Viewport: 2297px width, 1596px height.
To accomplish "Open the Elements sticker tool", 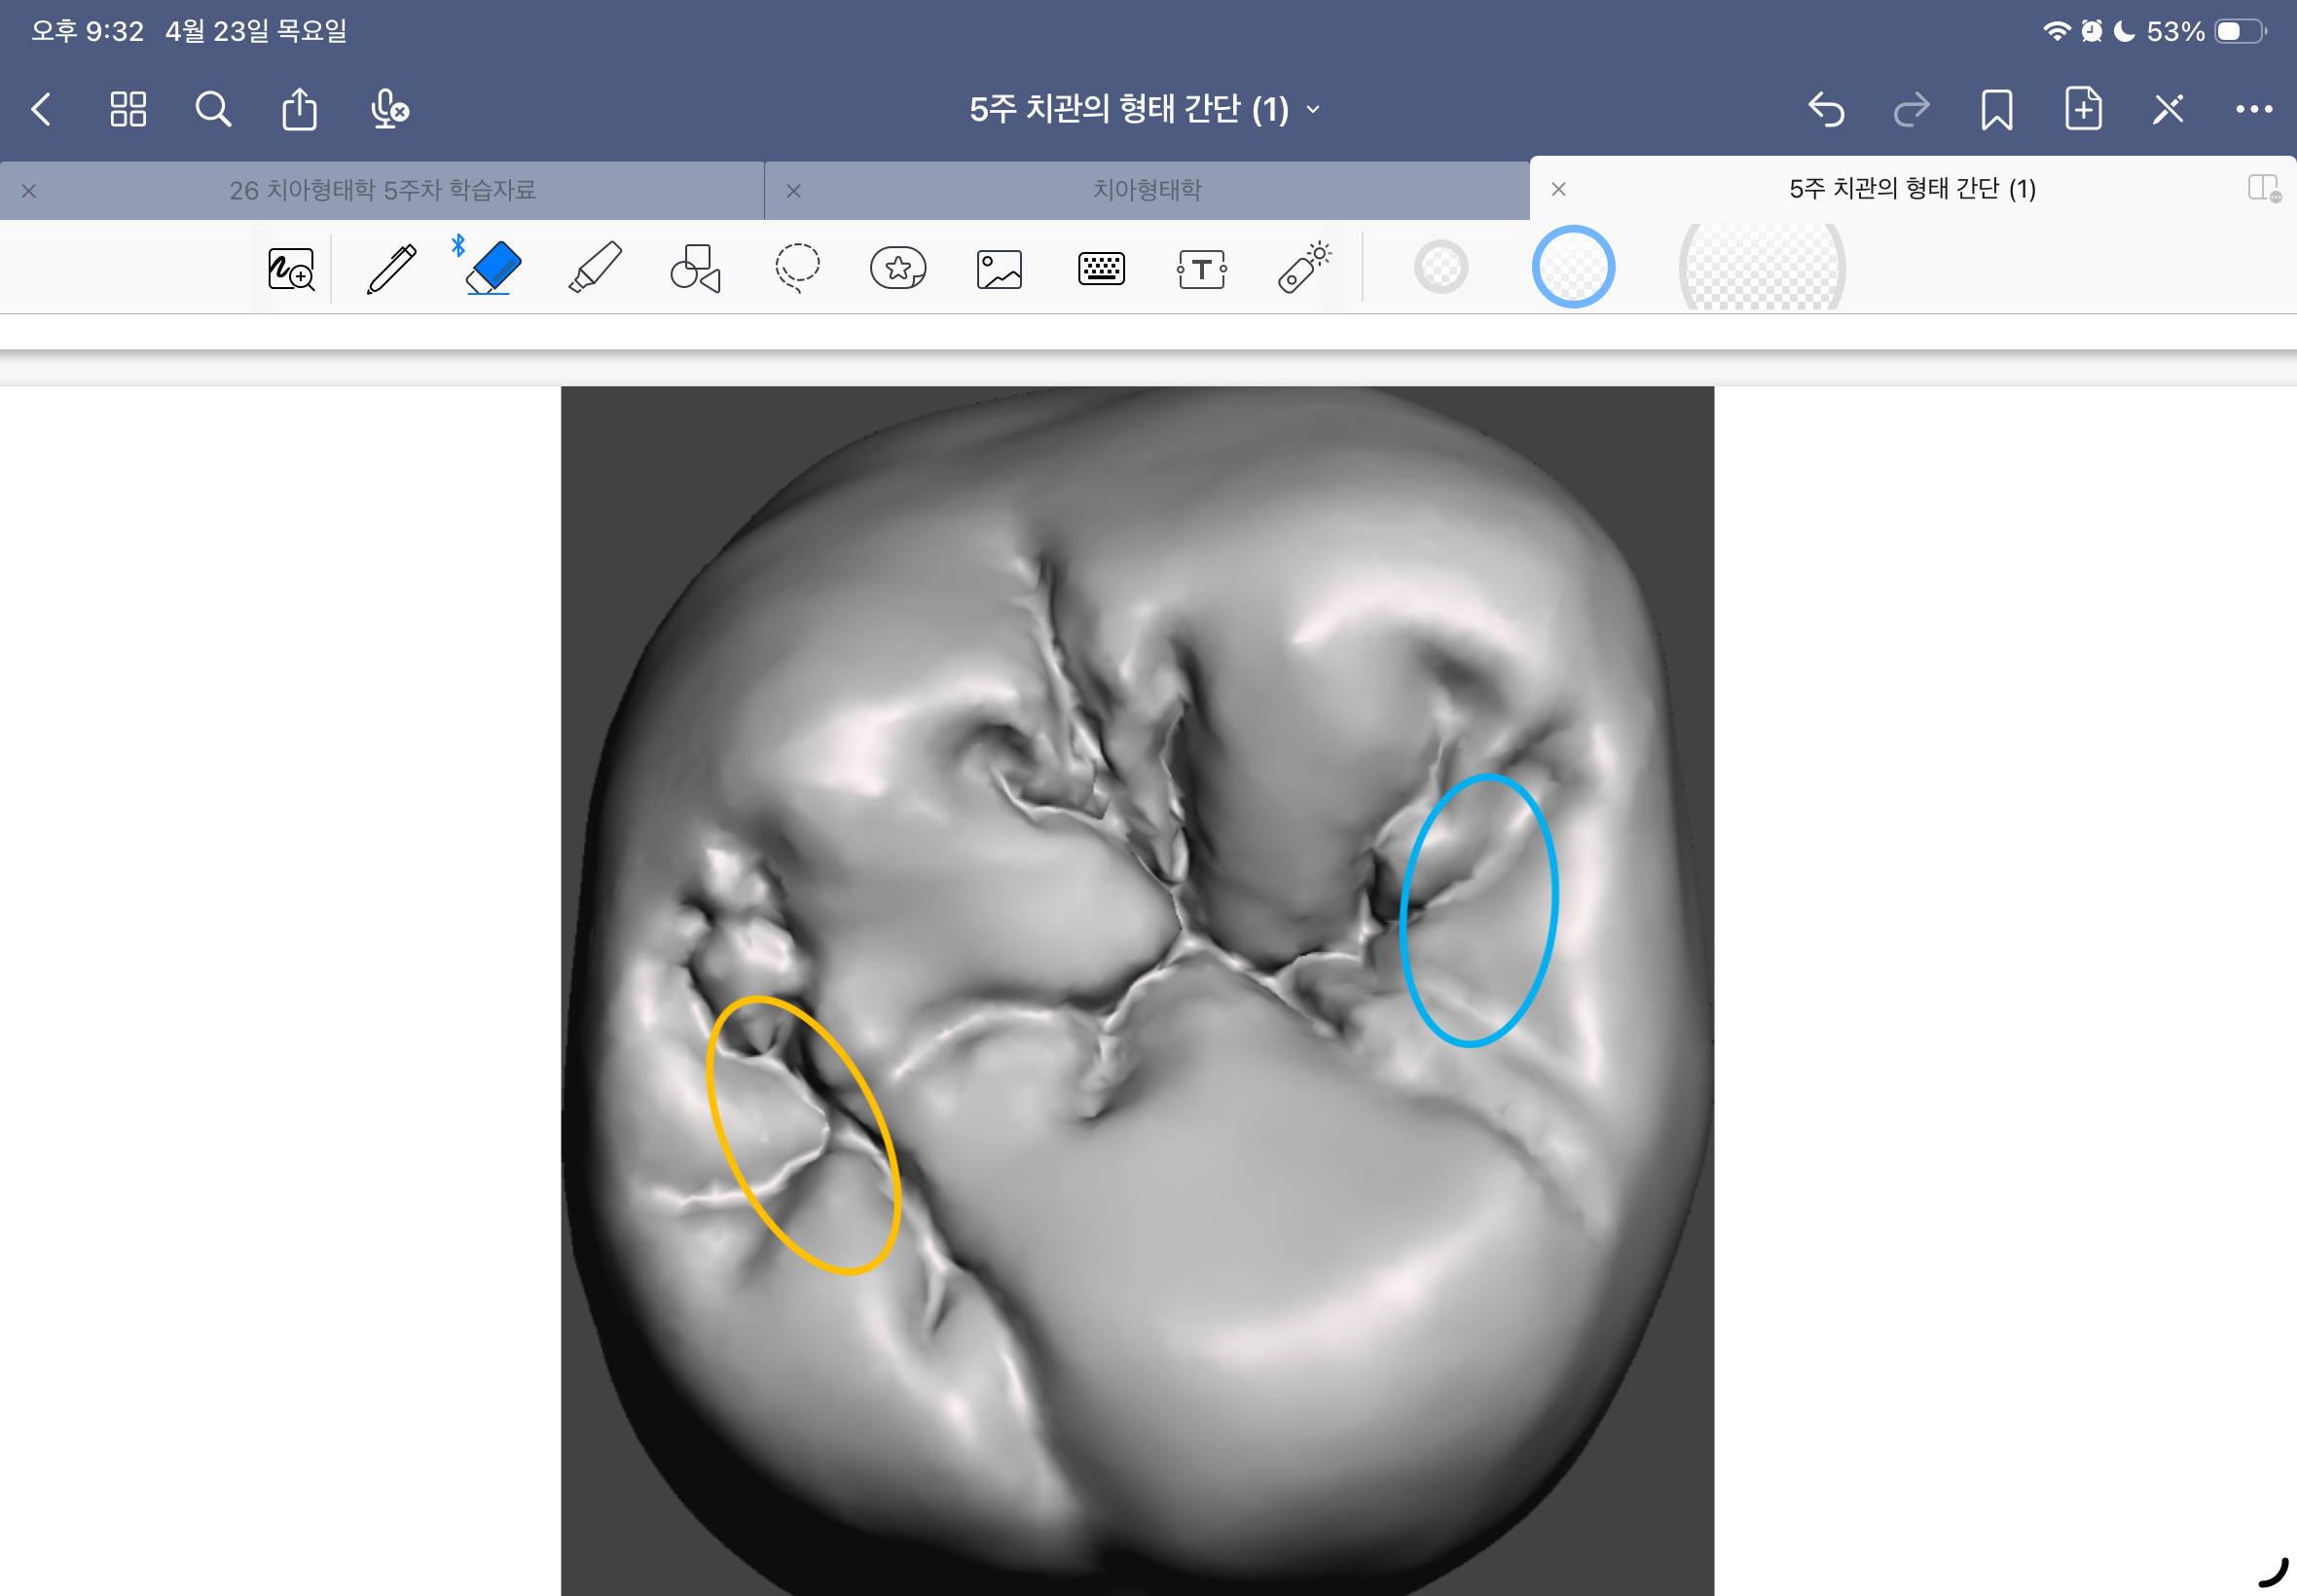I will pyautogui.click(x=898, y=268).
